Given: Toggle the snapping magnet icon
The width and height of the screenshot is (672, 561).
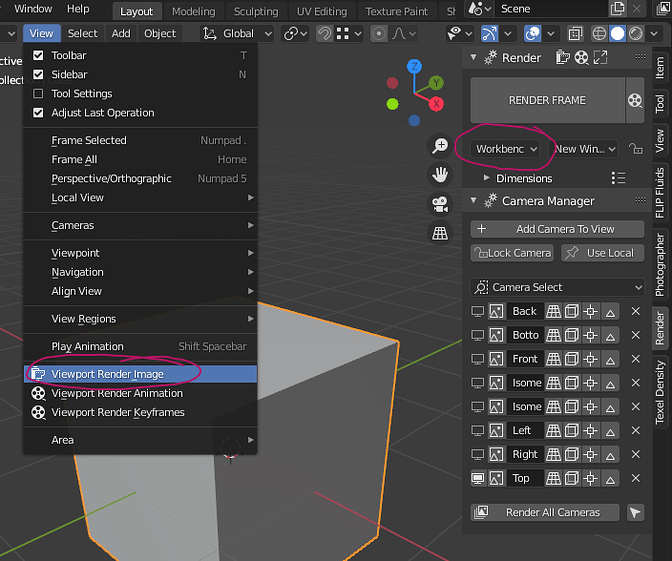Looking at the screenshot, I should 324,33.
